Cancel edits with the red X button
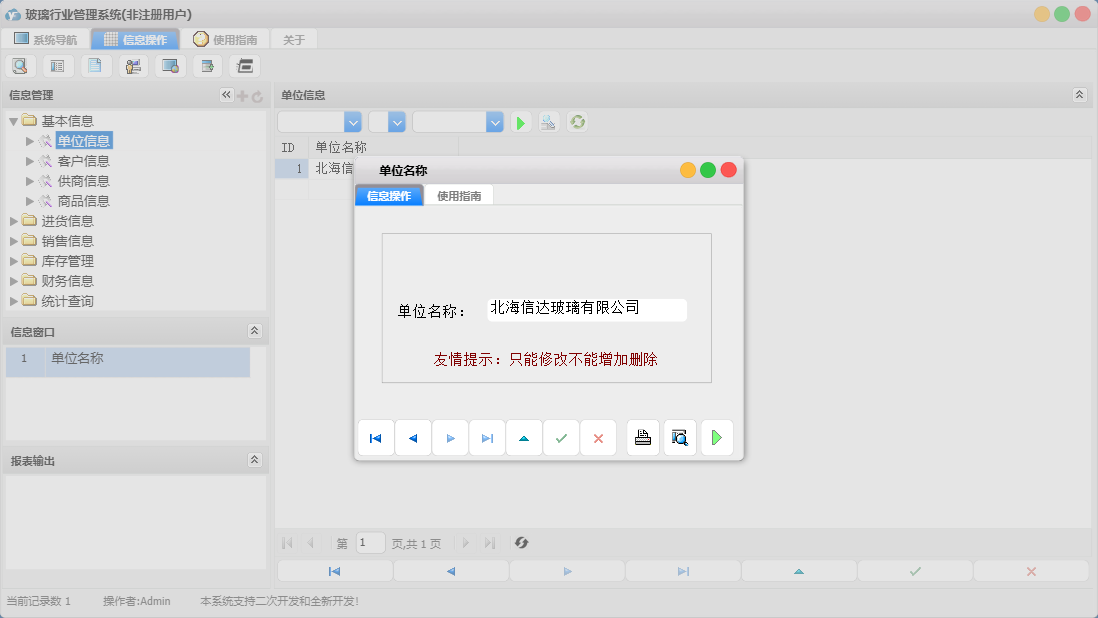The height and width of the screenshot is (618, 1098). pos(598,437)
